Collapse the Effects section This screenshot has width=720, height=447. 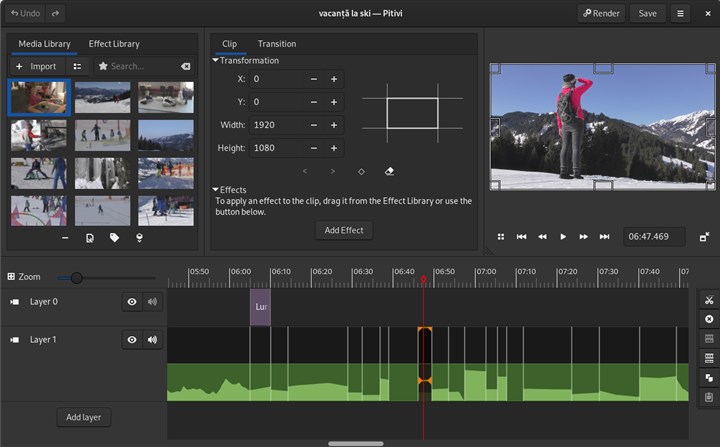216,190
